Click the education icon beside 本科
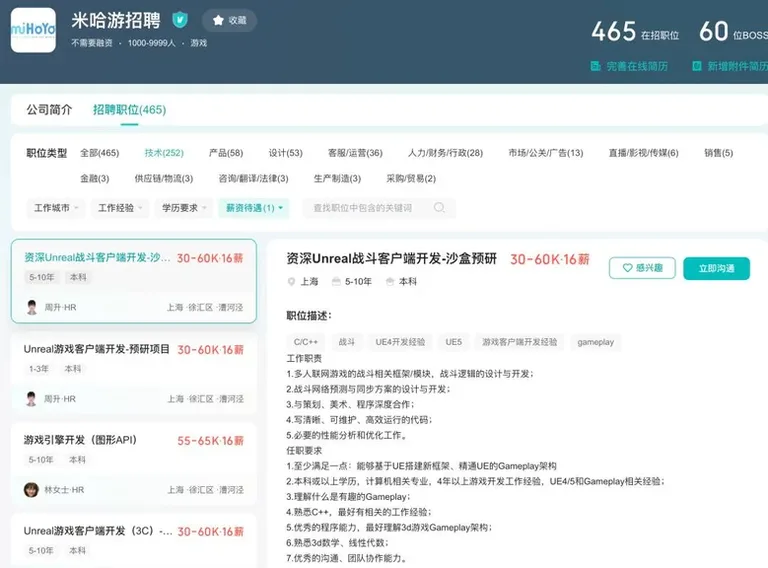 (x=390, y=282)
